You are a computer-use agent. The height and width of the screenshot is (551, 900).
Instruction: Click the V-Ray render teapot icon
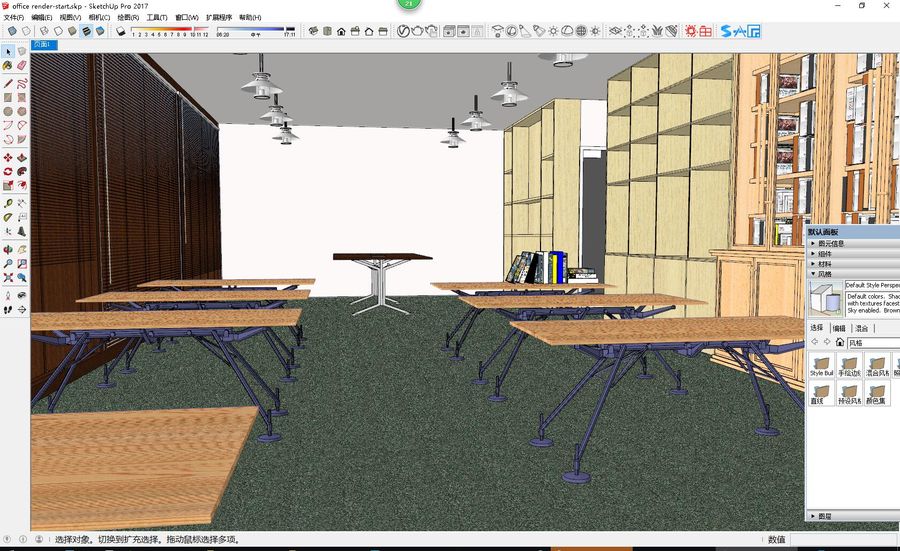pos(417,31)
